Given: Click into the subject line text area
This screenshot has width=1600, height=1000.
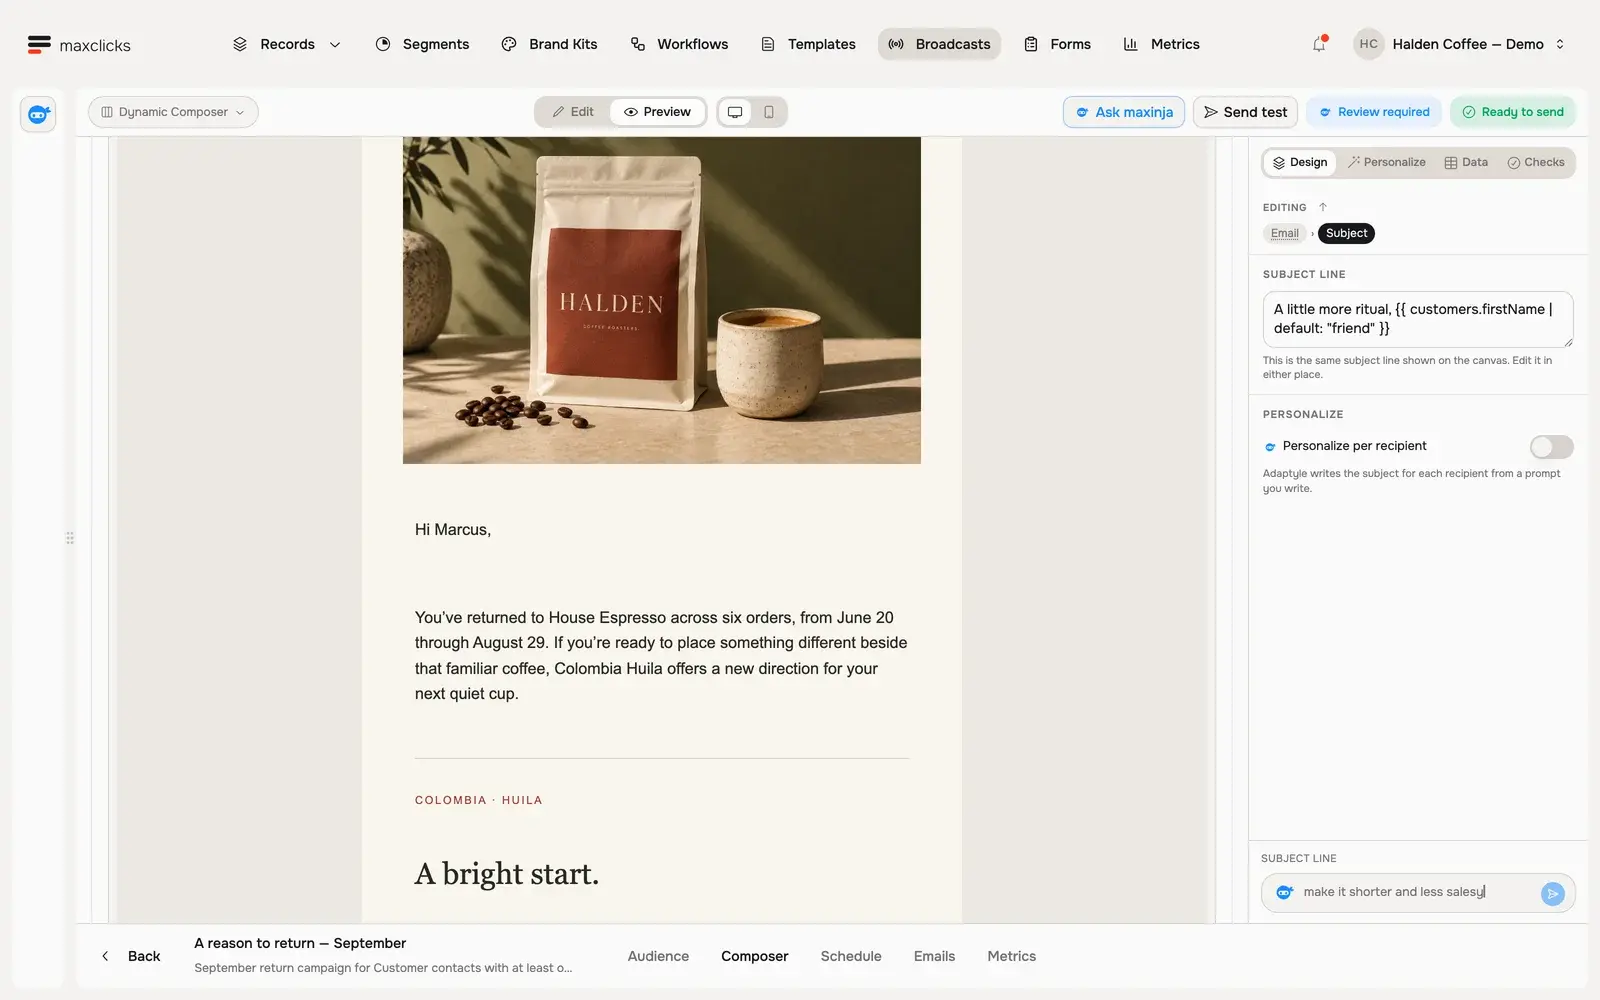Looking at the screenshot, I should [x=1418, y=319].
